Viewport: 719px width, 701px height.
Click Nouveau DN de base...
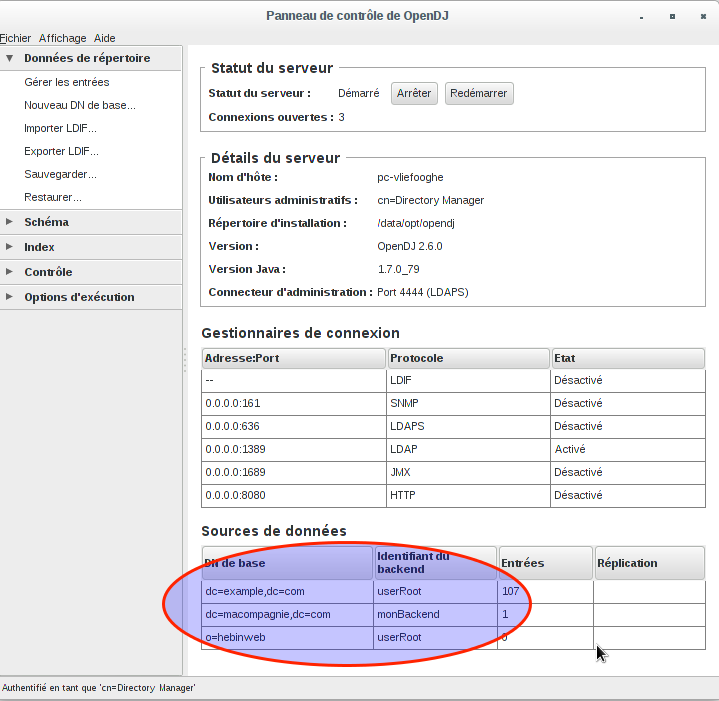pyautogui.click(x=80, y=105)
